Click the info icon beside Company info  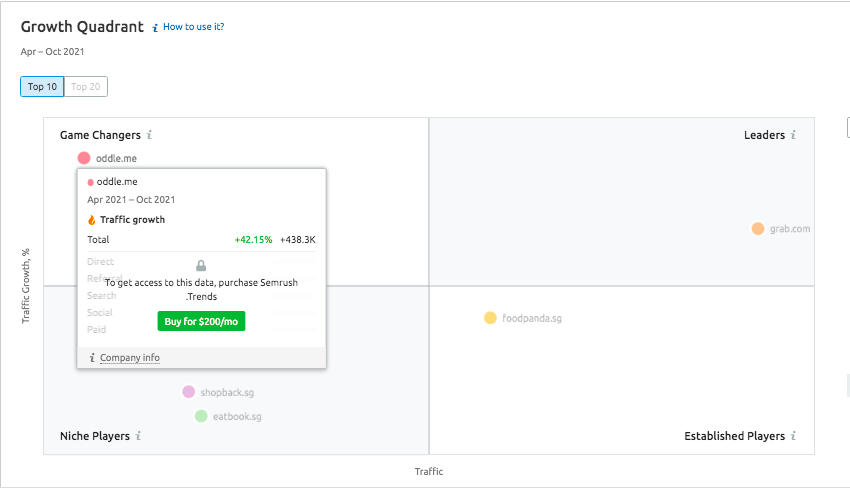(x=92, y=358)
